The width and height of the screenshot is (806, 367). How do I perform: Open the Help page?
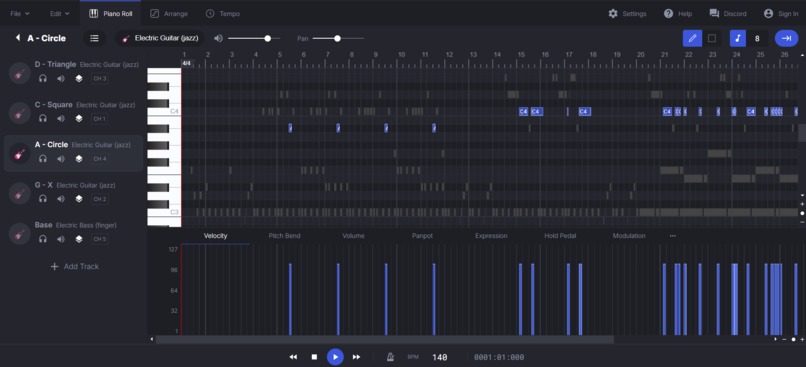click(x=677, y=14)
